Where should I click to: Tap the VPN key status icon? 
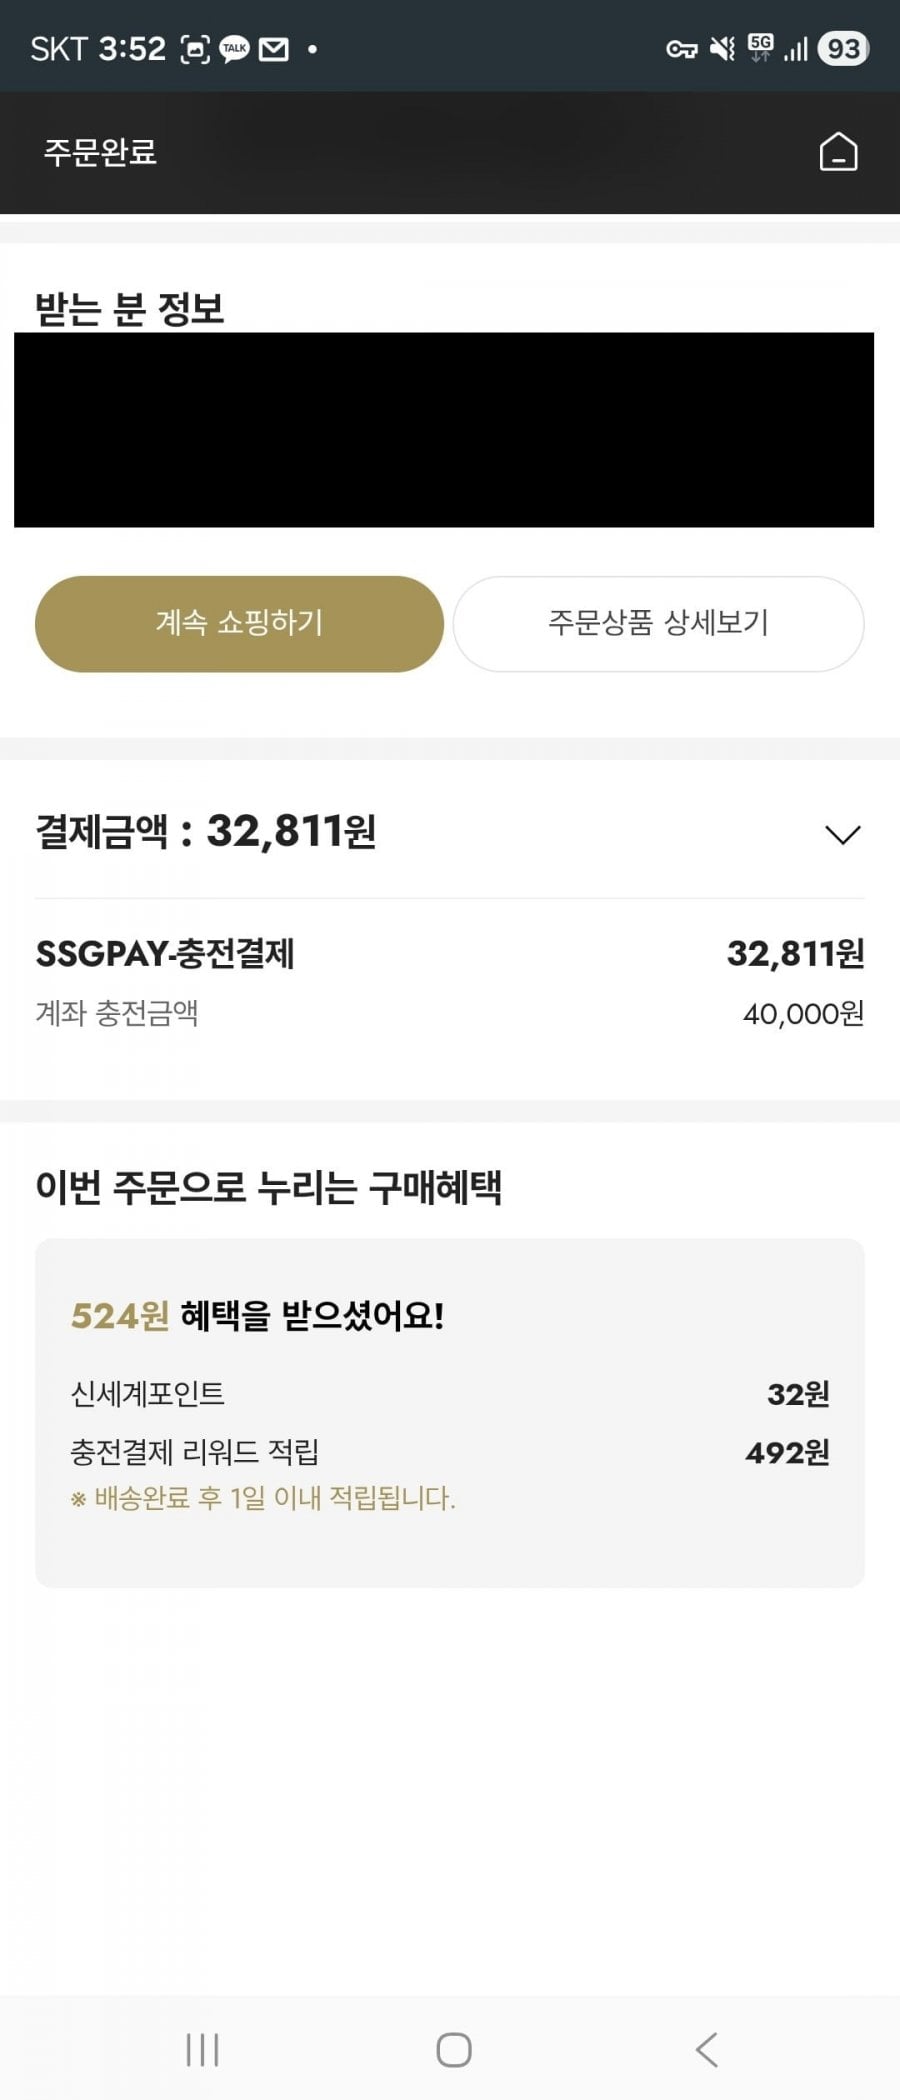pos(682,49)
